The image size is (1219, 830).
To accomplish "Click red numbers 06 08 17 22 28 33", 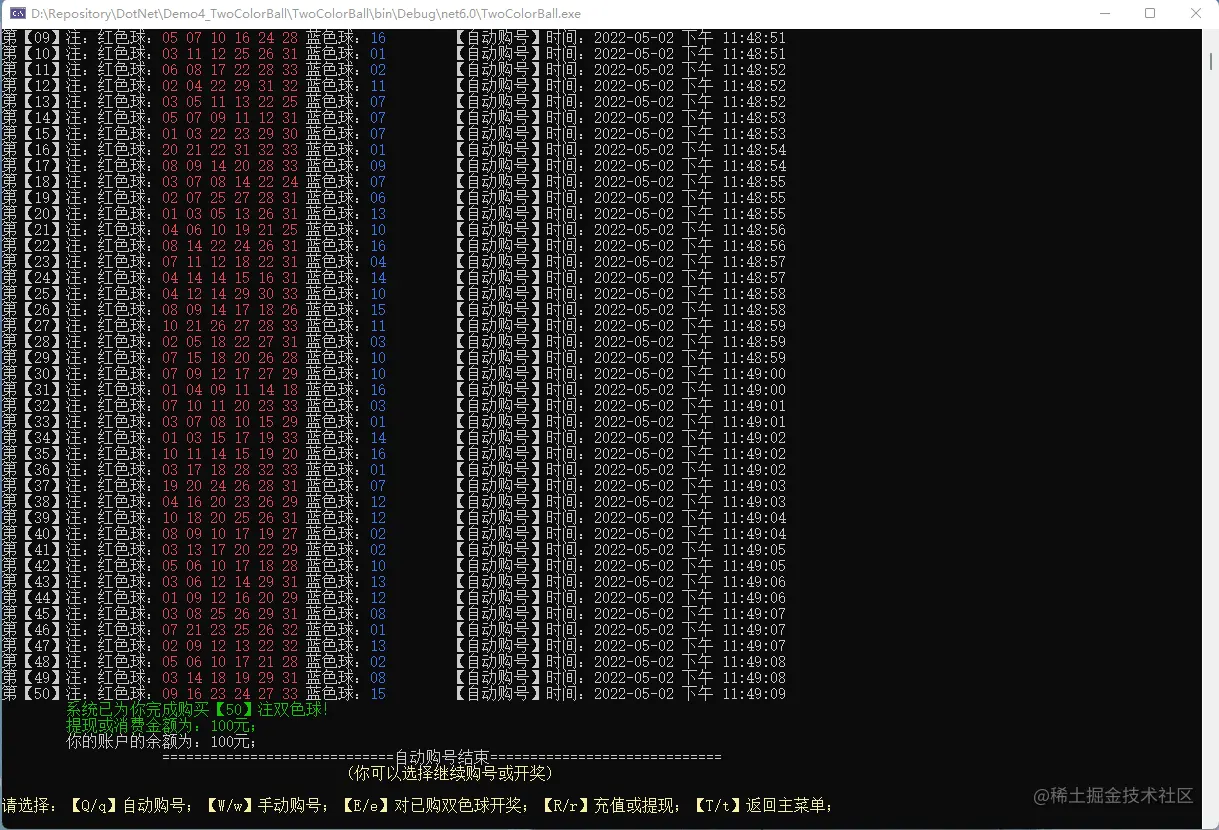I will [230, 70].
